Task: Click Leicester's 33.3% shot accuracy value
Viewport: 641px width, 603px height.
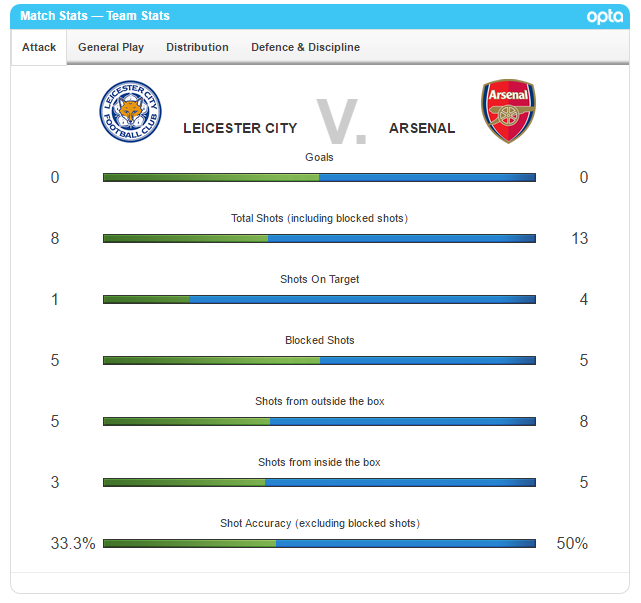Action: (73, 544)
